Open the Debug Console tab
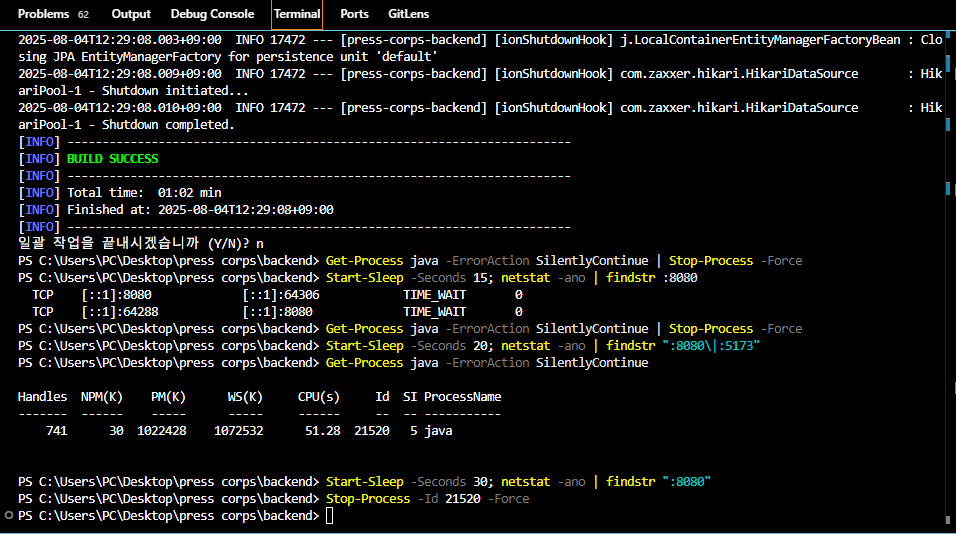The height and width of the screenshot is (534, 956). 212,14
